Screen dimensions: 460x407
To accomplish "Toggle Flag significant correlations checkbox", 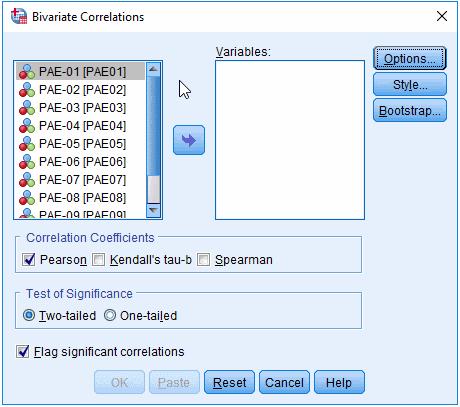I will (22, 352).
